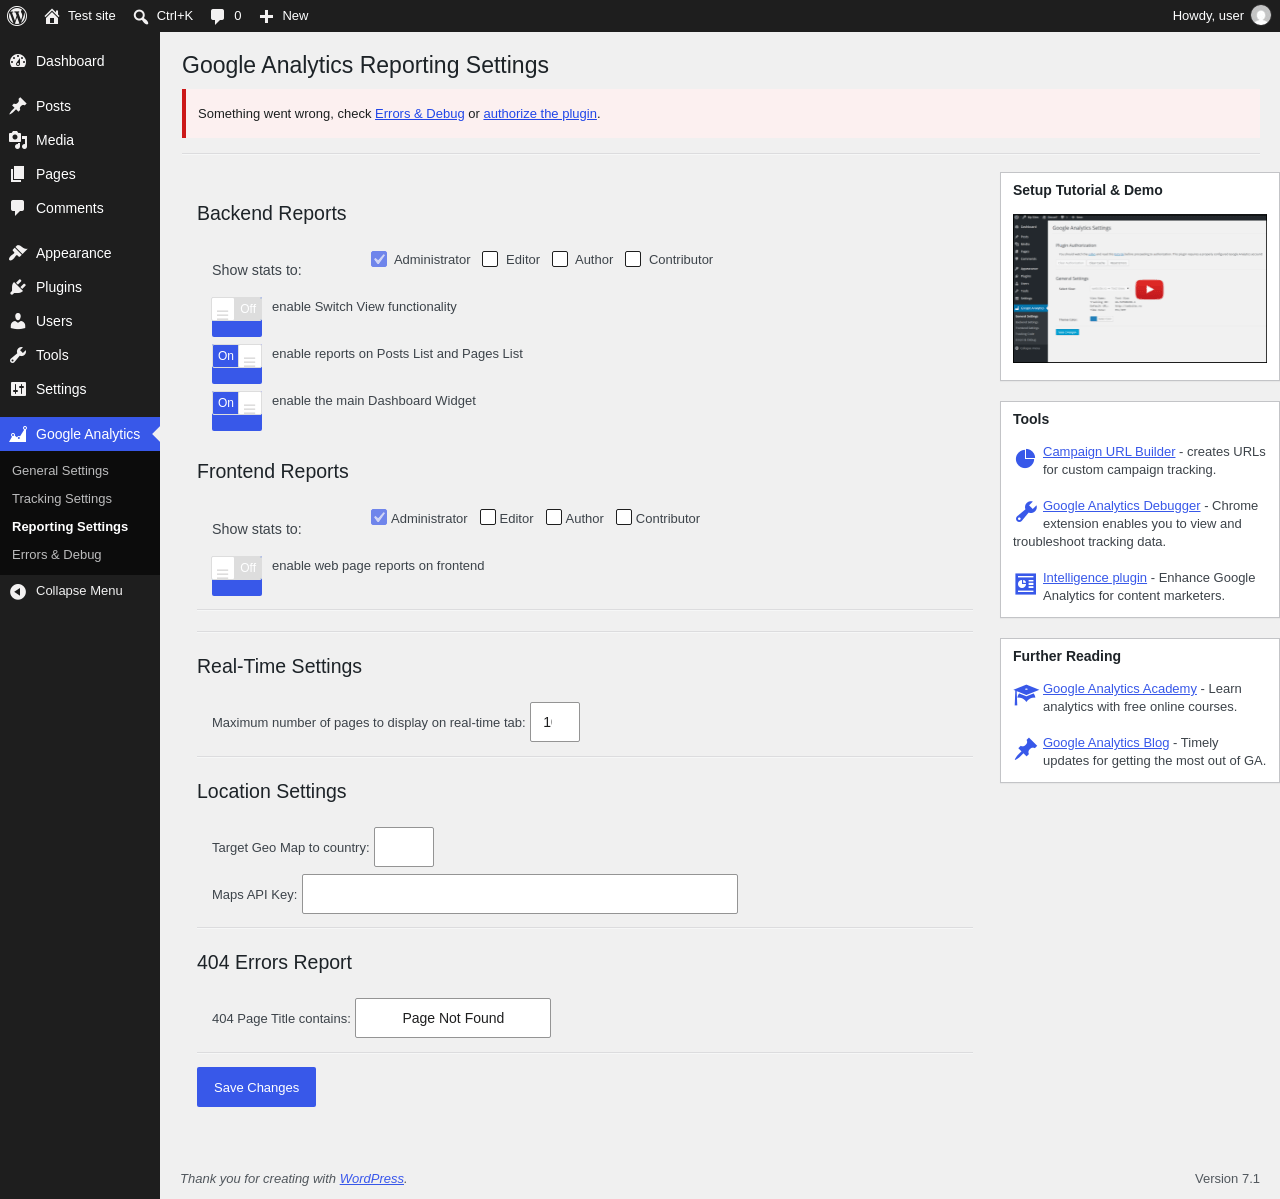Viewport: 1280px width, 1199px height.
Task: Click the Intelligence plugin icon
Action: (x=1025, y=584)
